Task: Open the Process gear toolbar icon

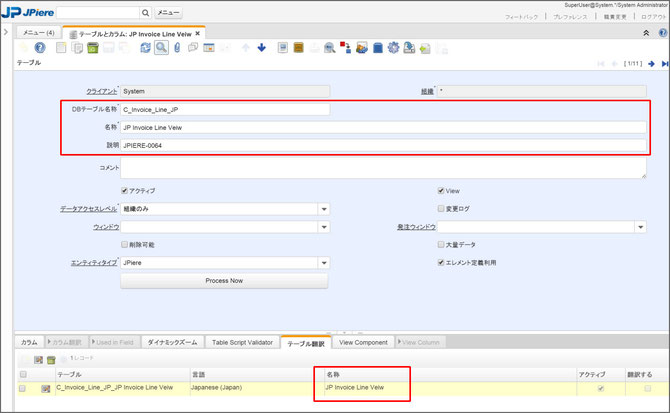Action: tap(393, 47)
